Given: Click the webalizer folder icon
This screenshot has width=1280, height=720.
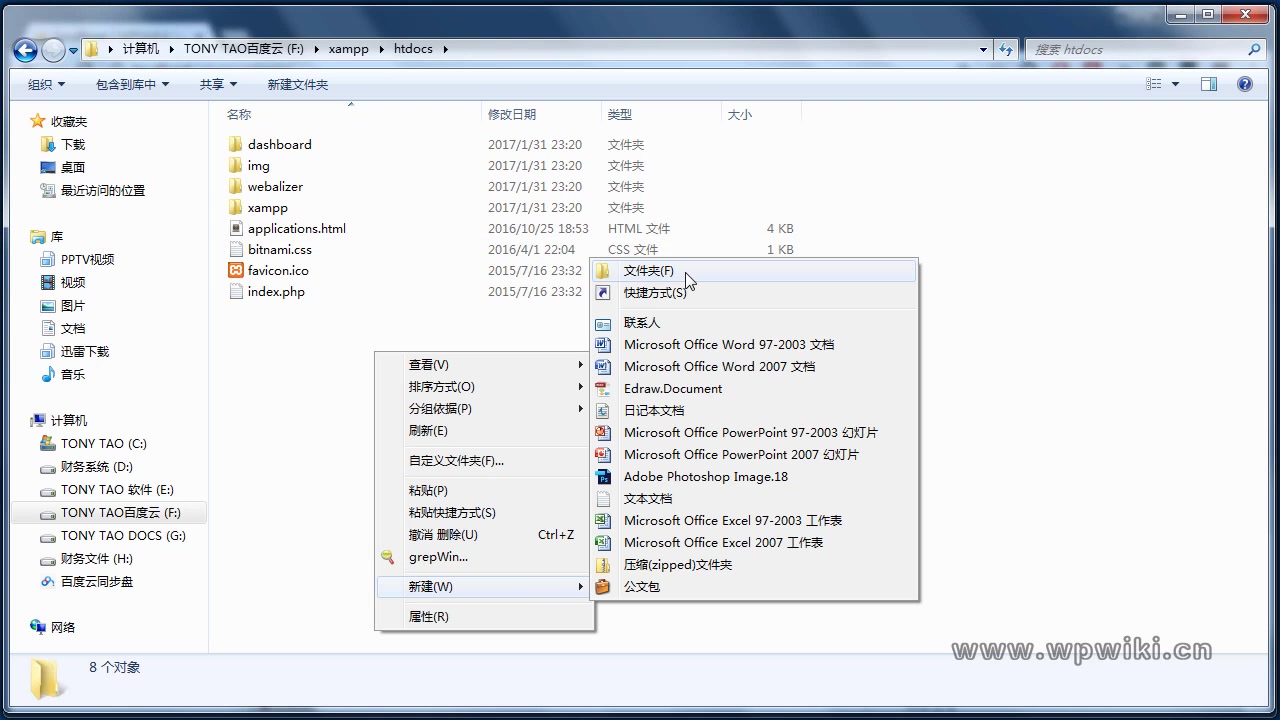Looking at the screenshot, I should [x=235, y=186].
